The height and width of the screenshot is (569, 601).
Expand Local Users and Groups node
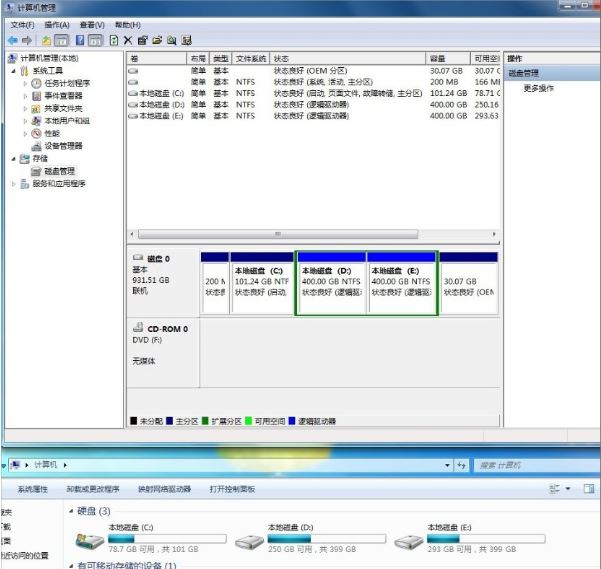click(25, 121)
